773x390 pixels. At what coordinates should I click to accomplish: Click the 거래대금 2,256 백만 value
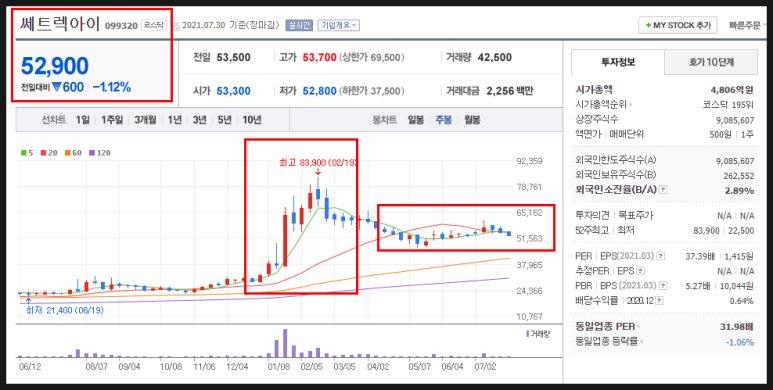point(510,91)
